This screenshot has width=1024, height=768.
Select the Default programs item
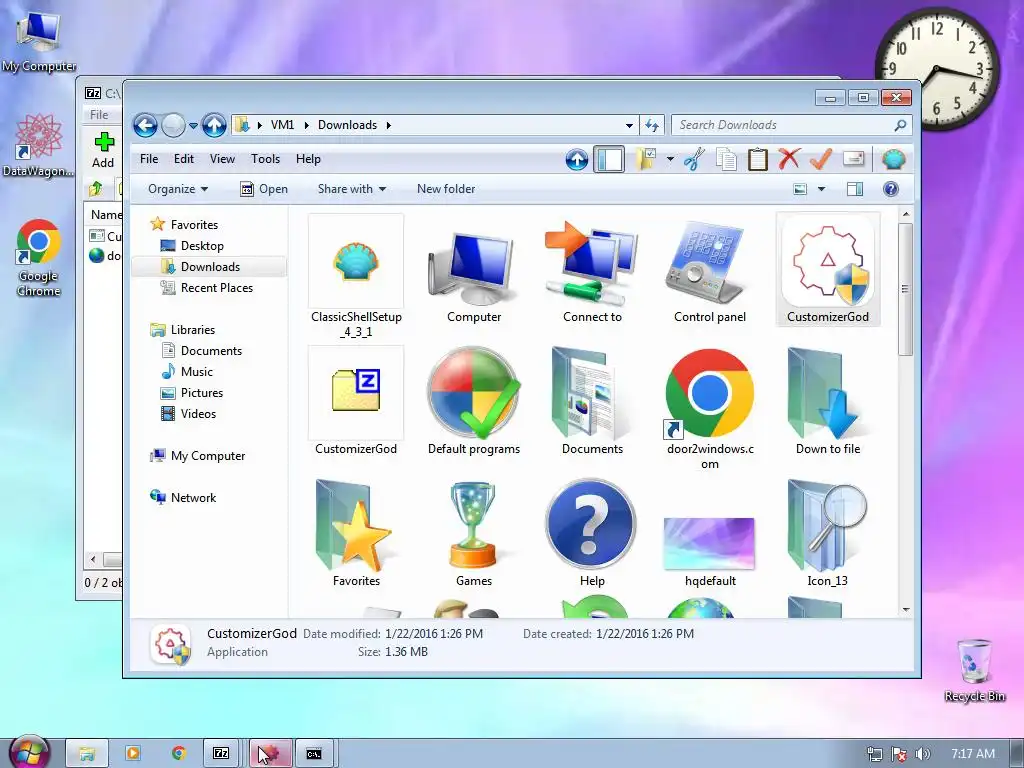(x=474, y=401)
